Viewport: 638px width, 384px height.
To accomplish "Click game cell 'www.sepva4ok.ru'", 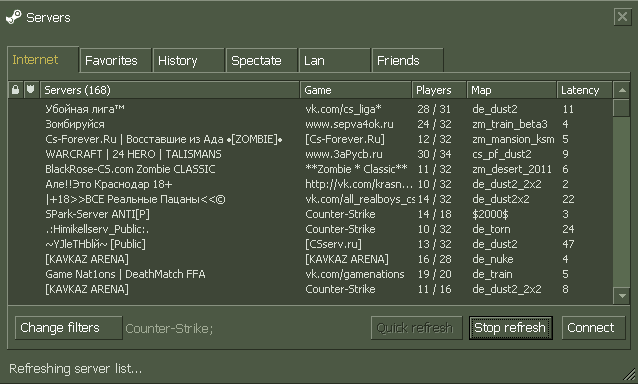I will pyautogui.click(x=349, y=124).
